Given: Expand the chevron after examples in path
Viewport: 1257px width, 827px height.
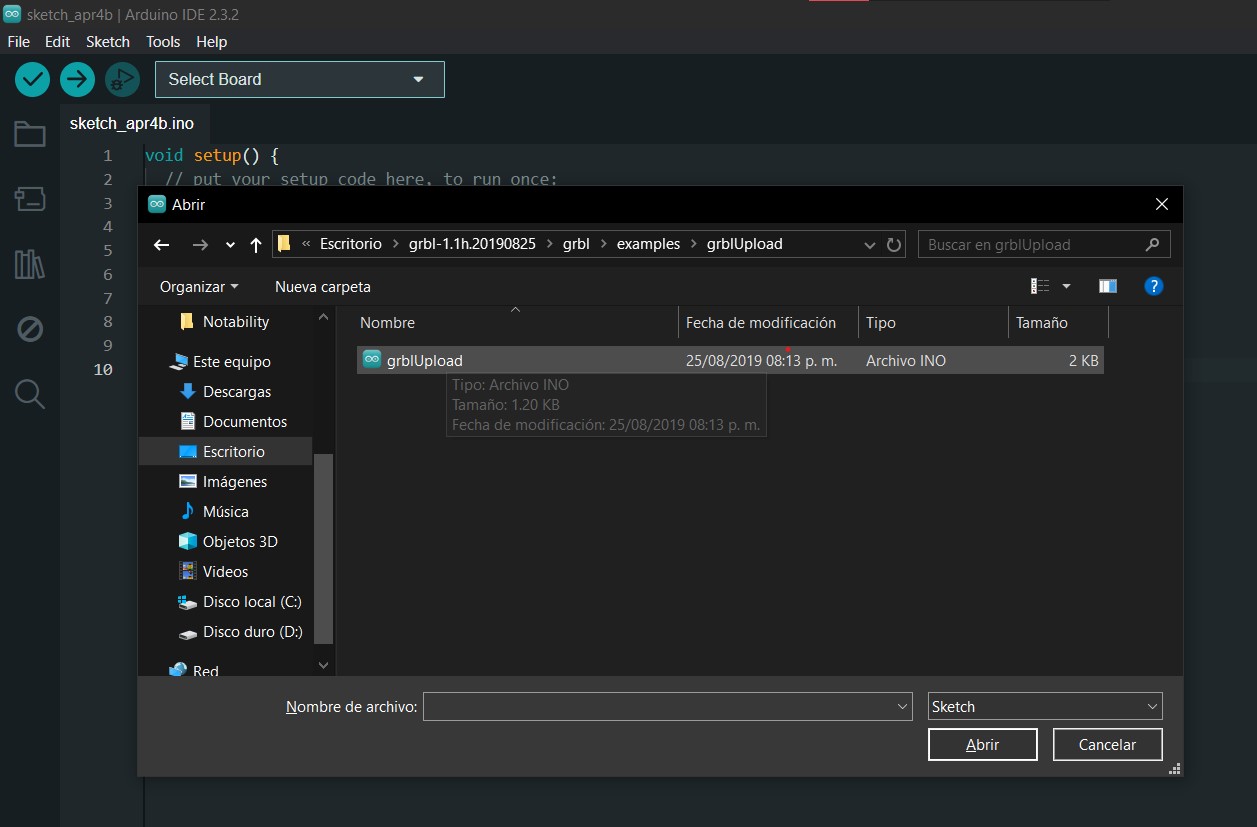Looking at the screenshot, I should (x=693, y=244).
